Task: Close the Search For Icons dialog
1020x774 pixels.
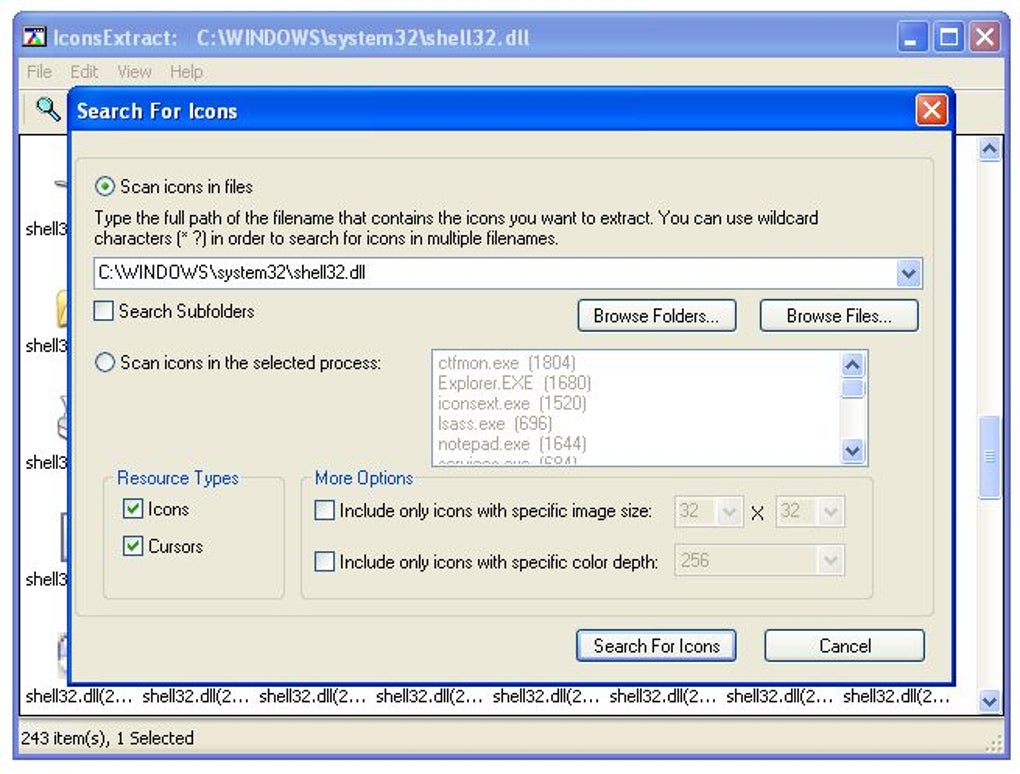Action: click(x=931, y=110)
